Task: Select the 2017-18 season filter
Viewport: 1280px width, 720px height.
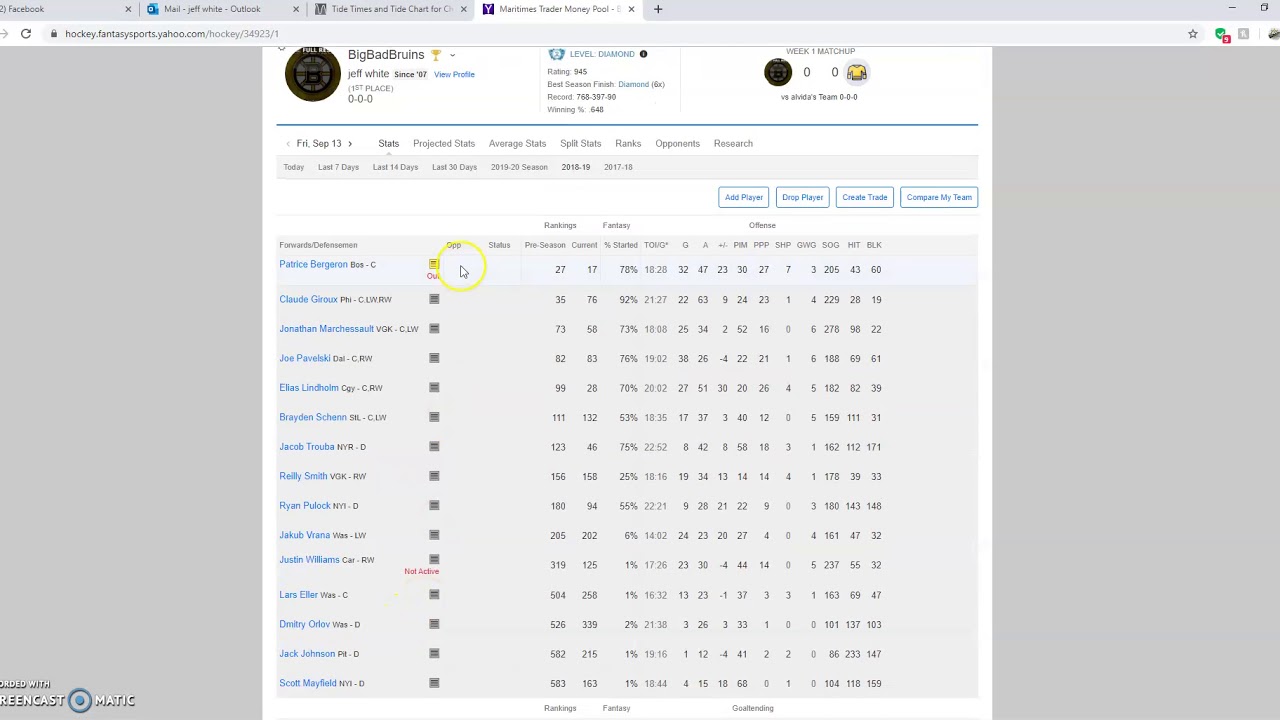Action: (x=618, y=167)
